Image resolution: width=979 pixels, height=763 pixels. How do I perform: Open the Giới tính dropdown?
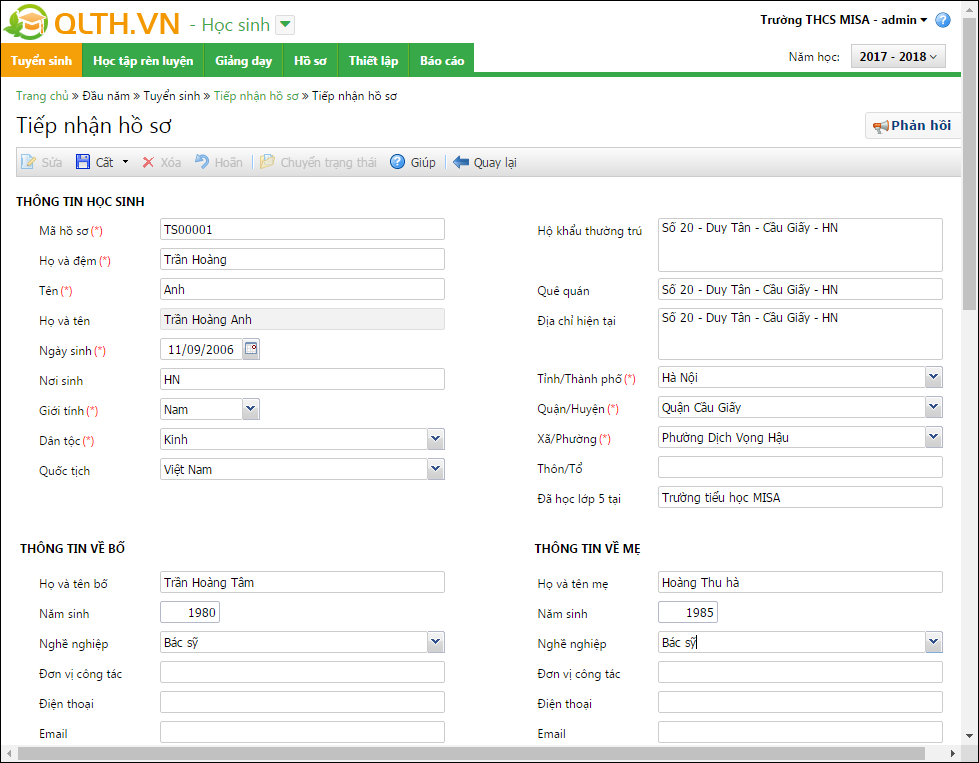pos(250,410)
